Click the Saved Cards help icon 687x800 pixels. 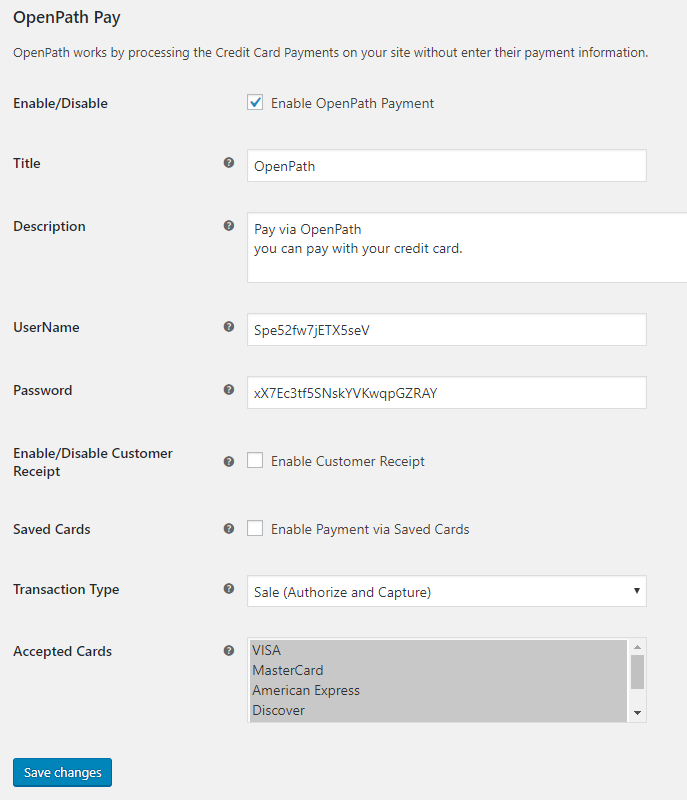(x=229, y=529)
